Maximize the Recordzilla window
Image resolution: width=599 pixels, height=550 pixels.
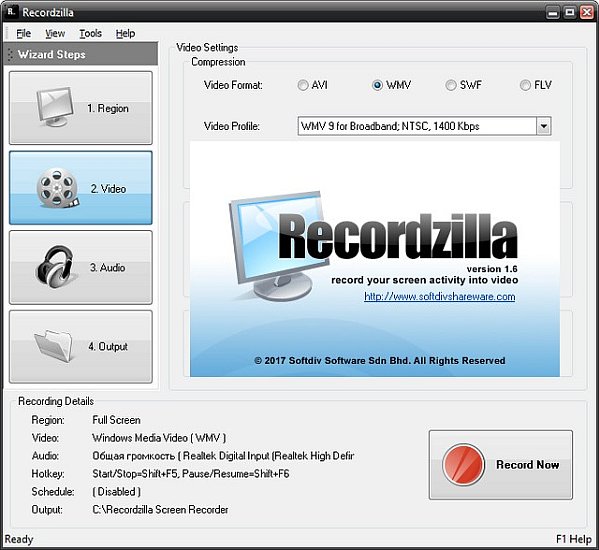pos(570,12)
